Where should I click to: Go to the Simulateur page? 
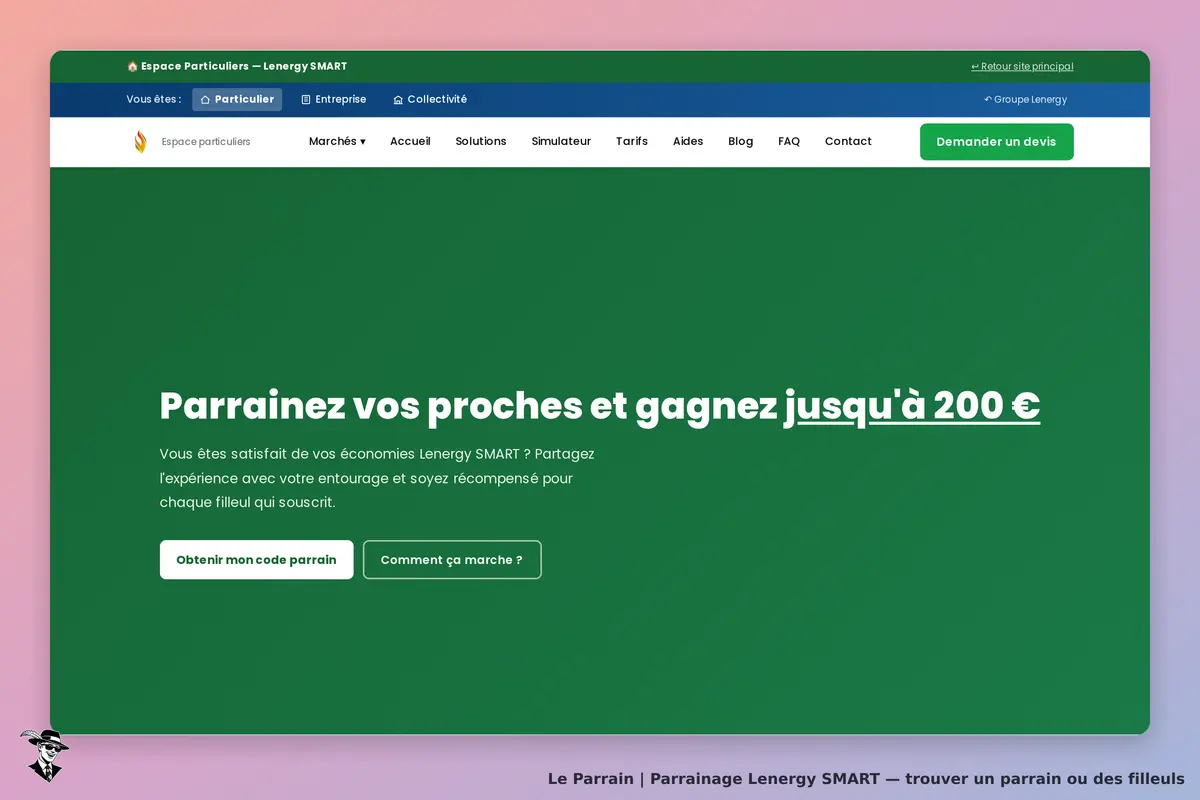(561, 141)
